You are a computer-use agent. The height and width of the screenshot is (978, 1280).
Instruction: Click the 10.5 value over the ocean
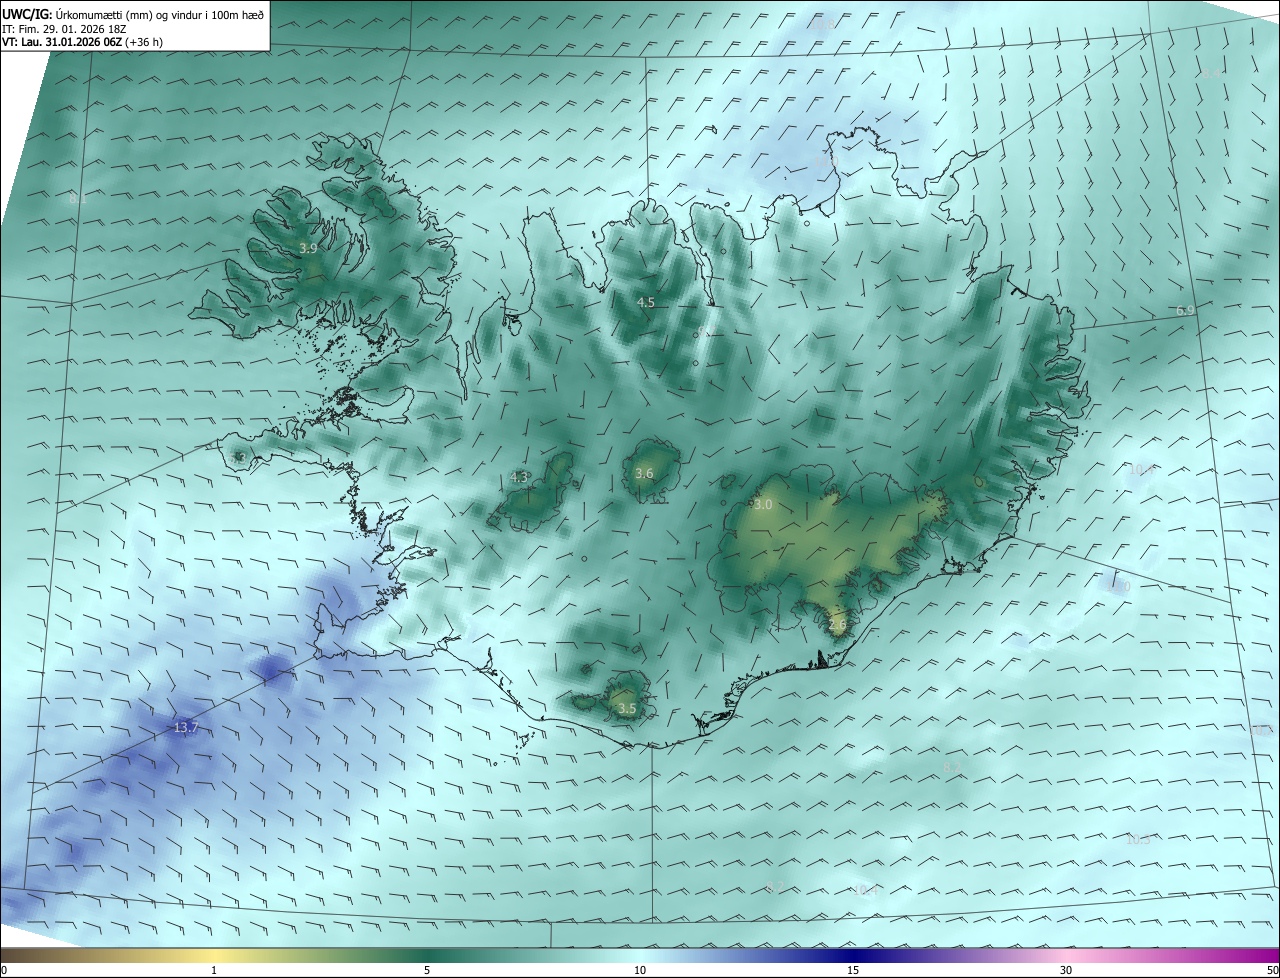[1138, 840]
